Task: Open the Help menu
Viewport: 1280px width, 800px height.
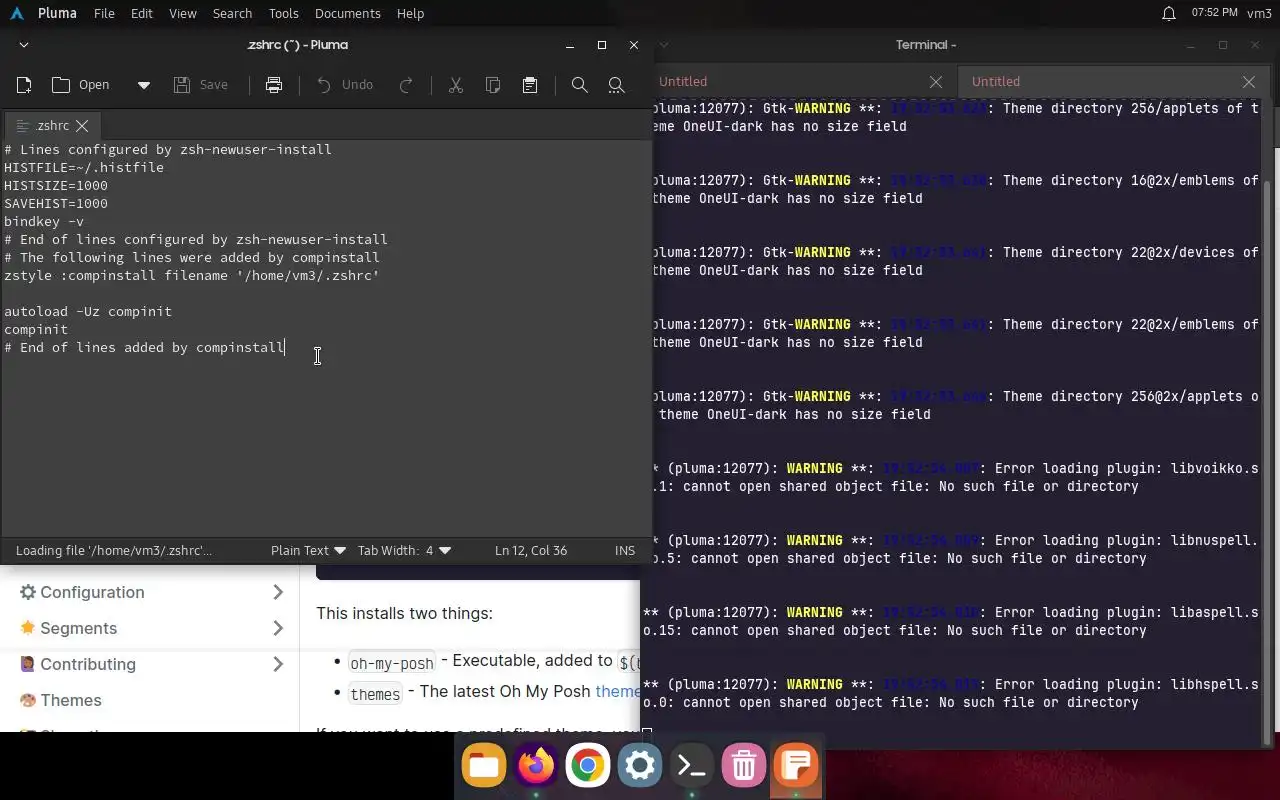Action: (x=410, y=13)
